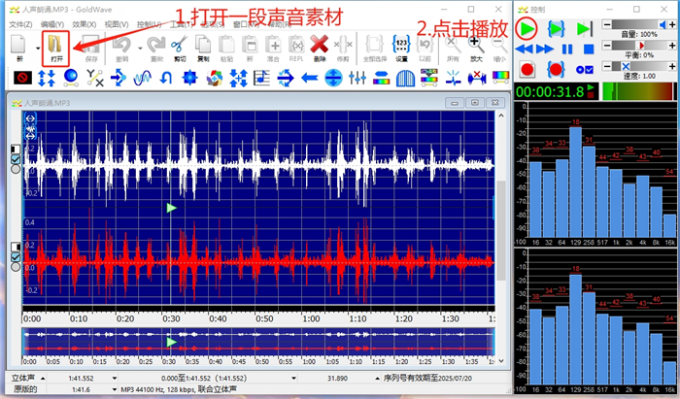Open the 视图 menu
The width and height of the screenshot is (680, 399).
[x=116, y=24]
